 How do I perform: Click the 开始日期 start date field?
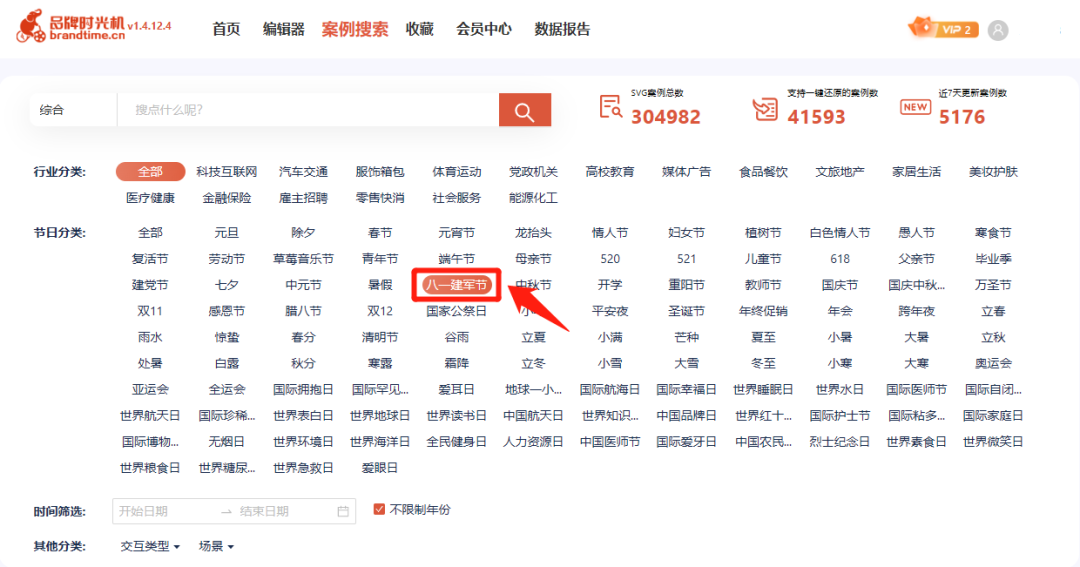click(x=164, y=511)
